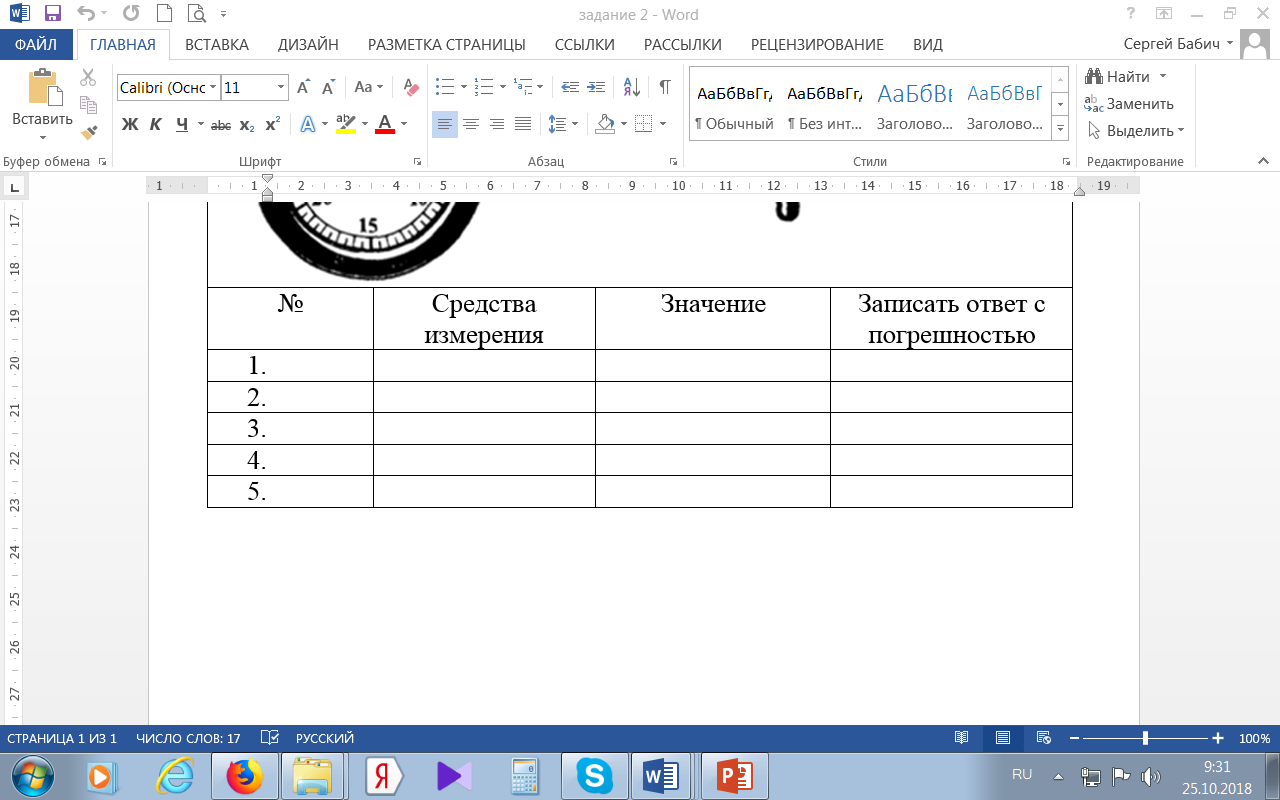
Task: Click the Заменить button
Action: pos(1129,103)
